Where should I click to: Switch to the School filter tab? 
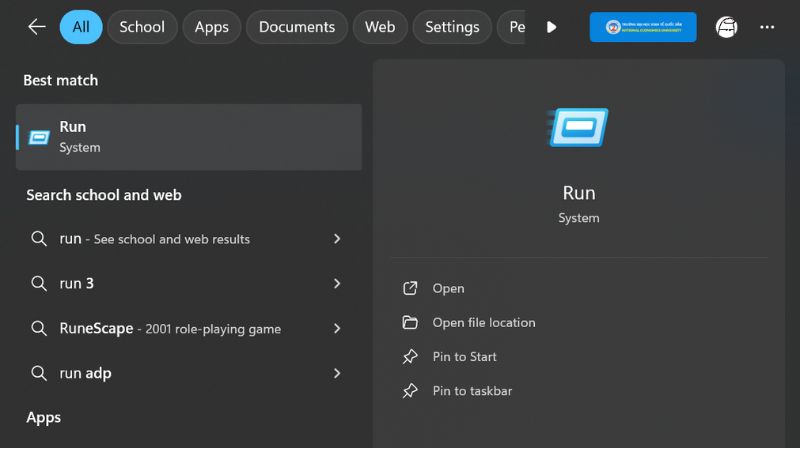point(142,27)
